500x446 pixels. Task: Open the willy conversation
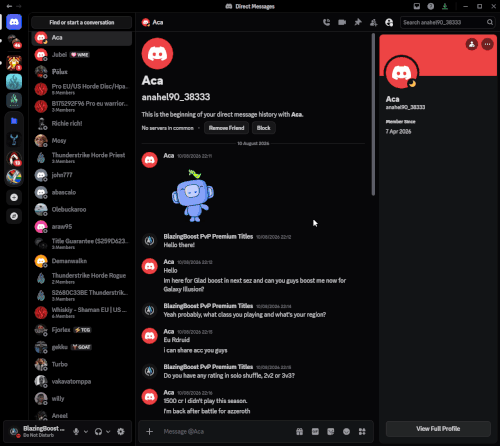[x=82, y=399]
